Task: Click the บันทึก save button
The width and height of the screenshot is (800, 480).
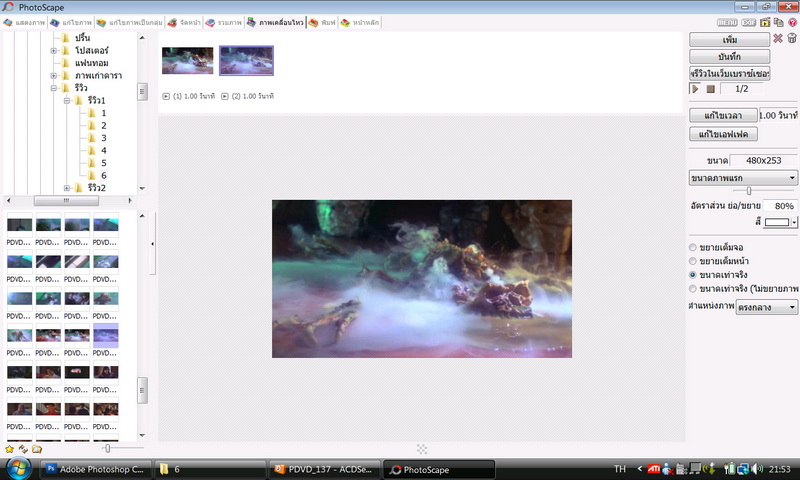Action: click(x=729, y=56)
